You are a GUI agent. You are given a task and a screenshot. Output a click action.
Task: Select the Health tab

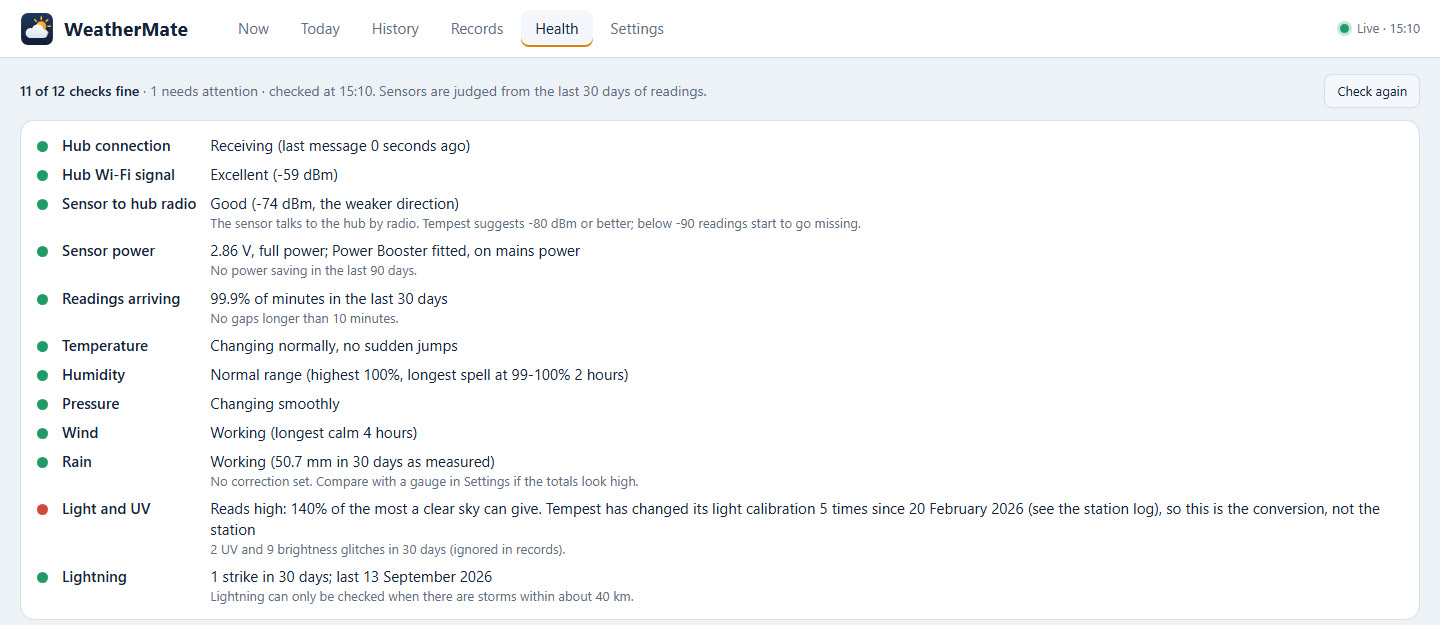(557, 29)
